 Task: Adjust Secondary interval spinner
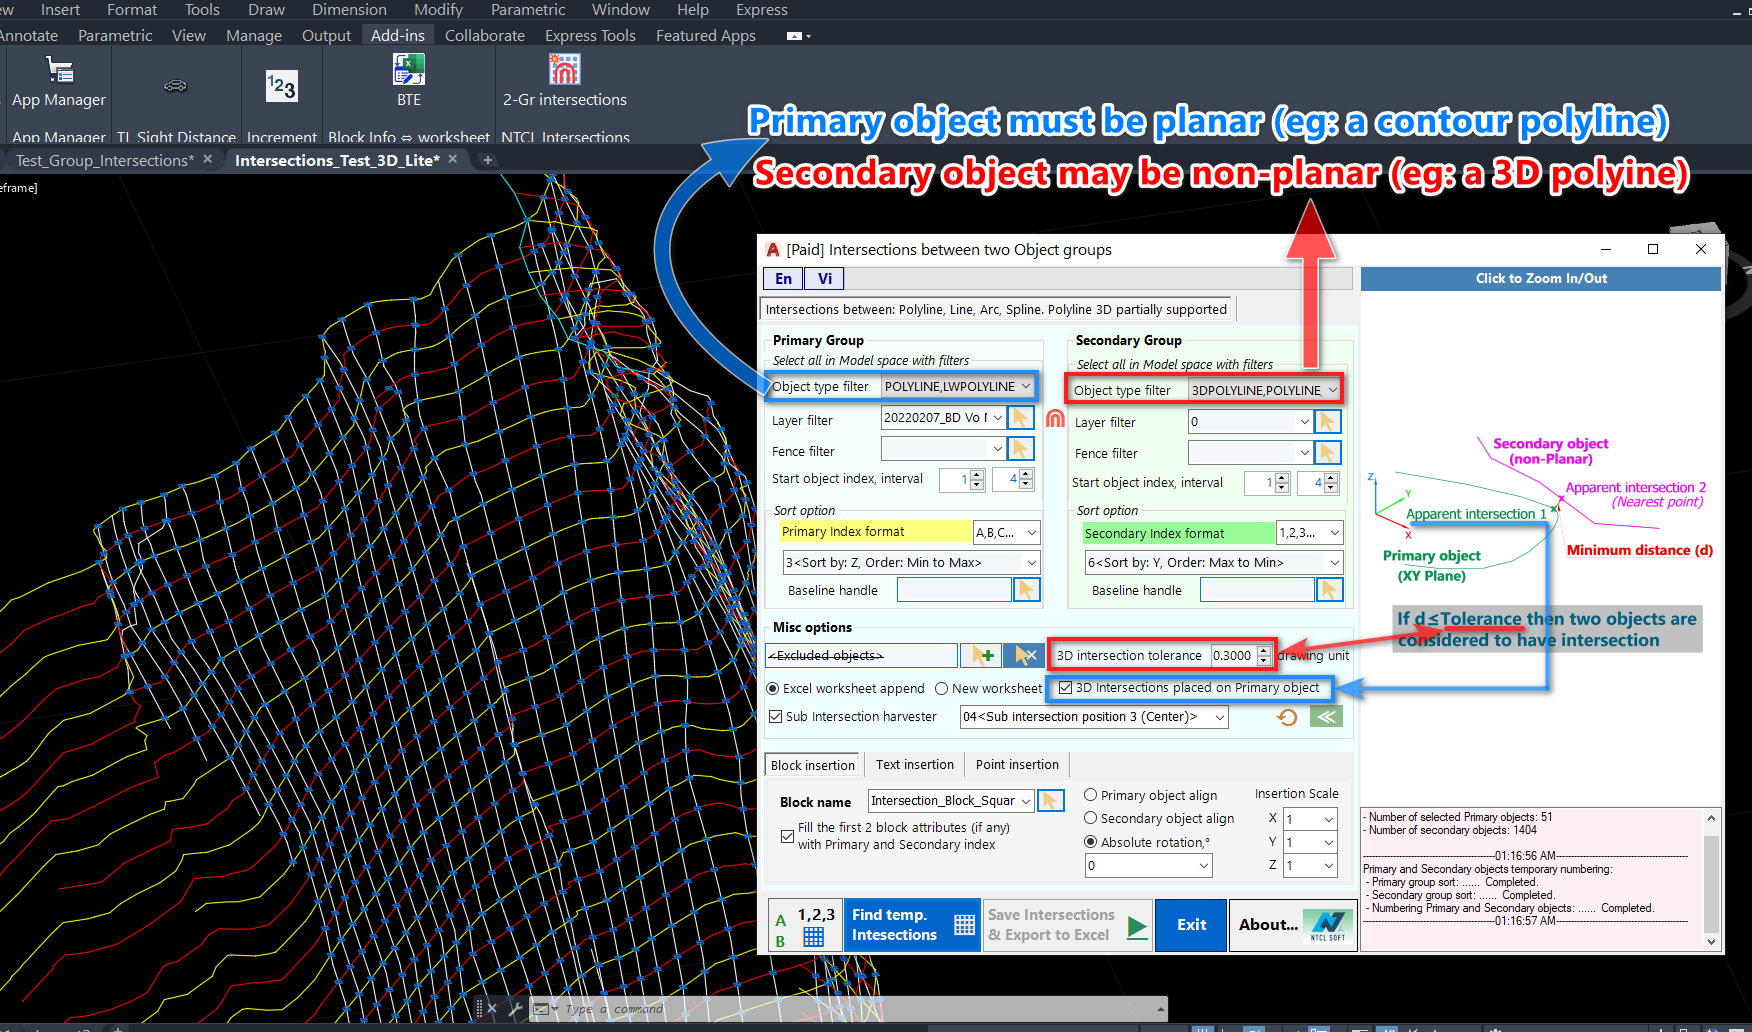click(x=1331, y=483)
